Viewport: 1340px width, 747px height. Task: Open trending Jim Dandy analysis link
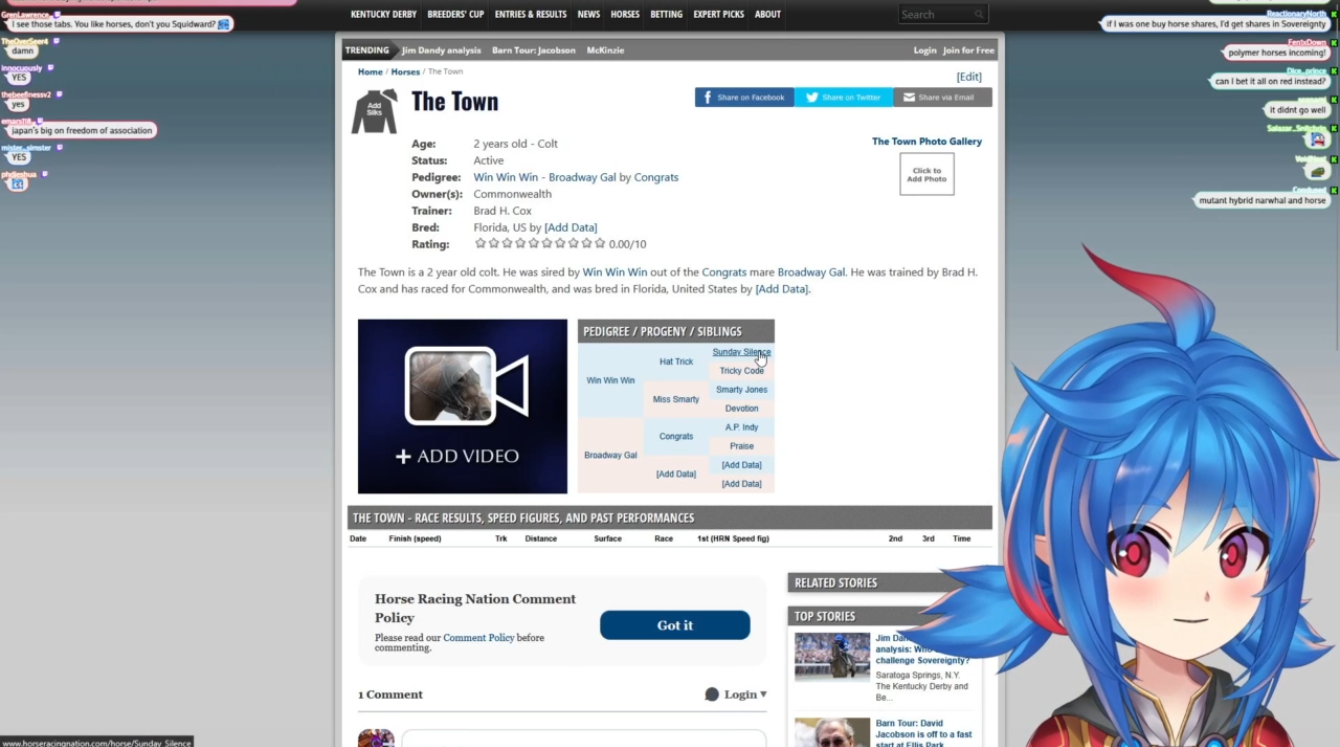point(441,50)
